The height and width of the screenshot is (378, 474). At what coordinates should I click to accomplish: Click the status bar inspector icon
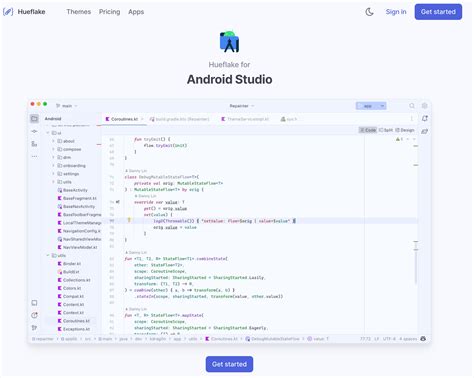423,339
